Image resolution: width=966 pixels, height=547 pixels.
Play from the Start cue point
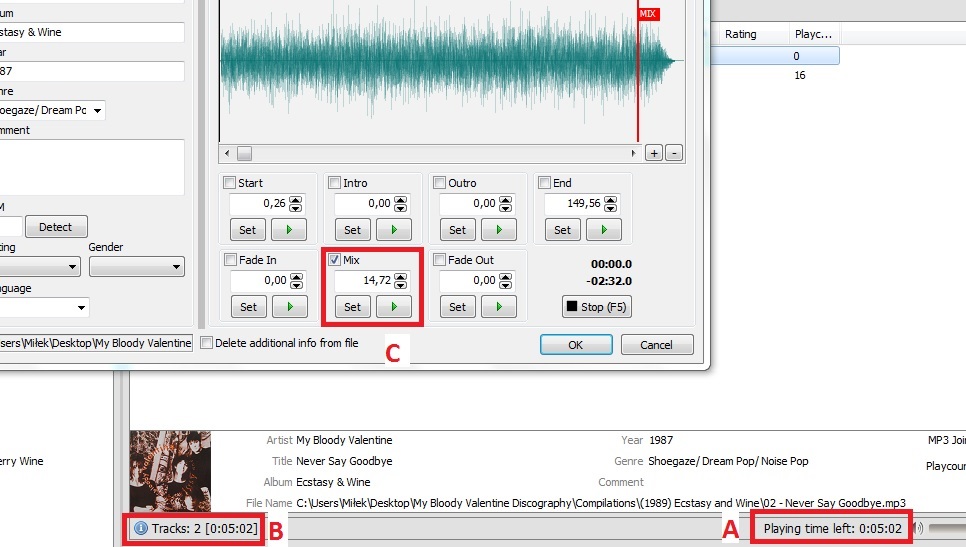pyautogui.click(x=288, y=230)
